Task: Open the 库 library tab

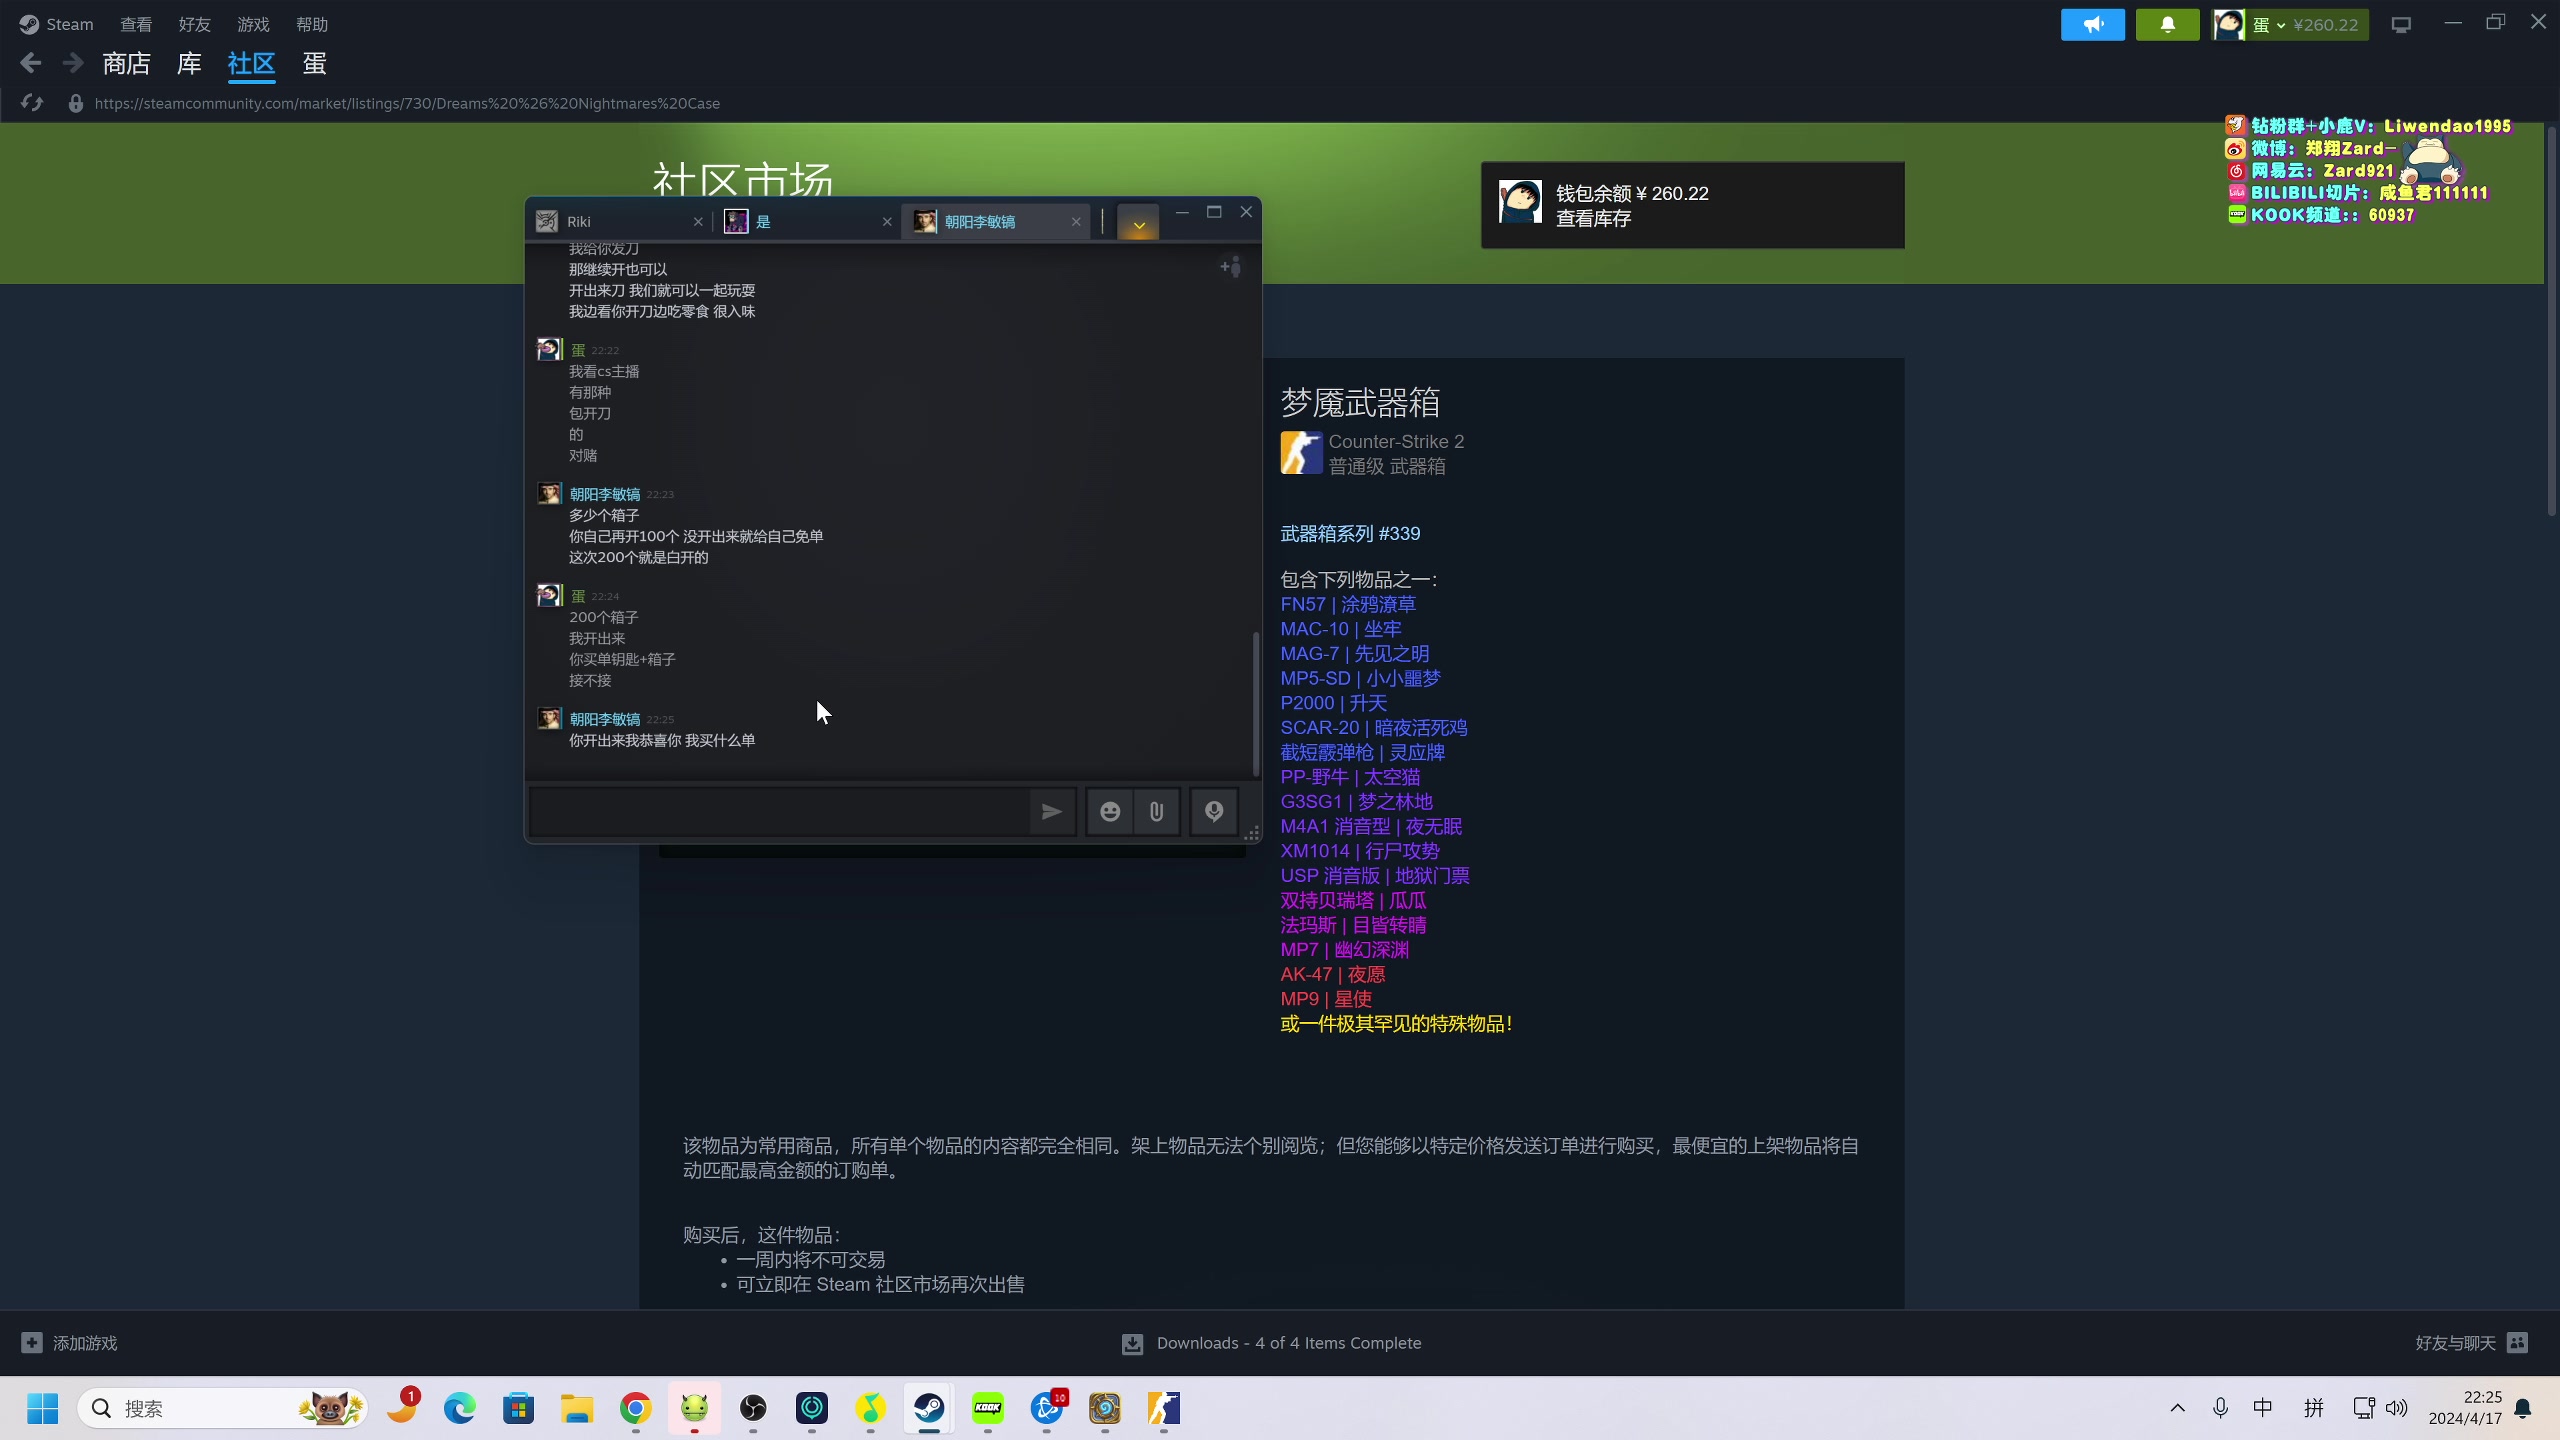Action: (x=189, y=64)
